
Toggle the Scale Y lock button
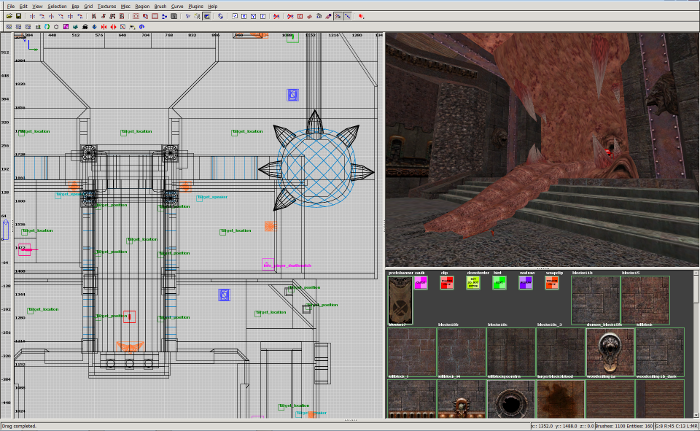[244, 16]
